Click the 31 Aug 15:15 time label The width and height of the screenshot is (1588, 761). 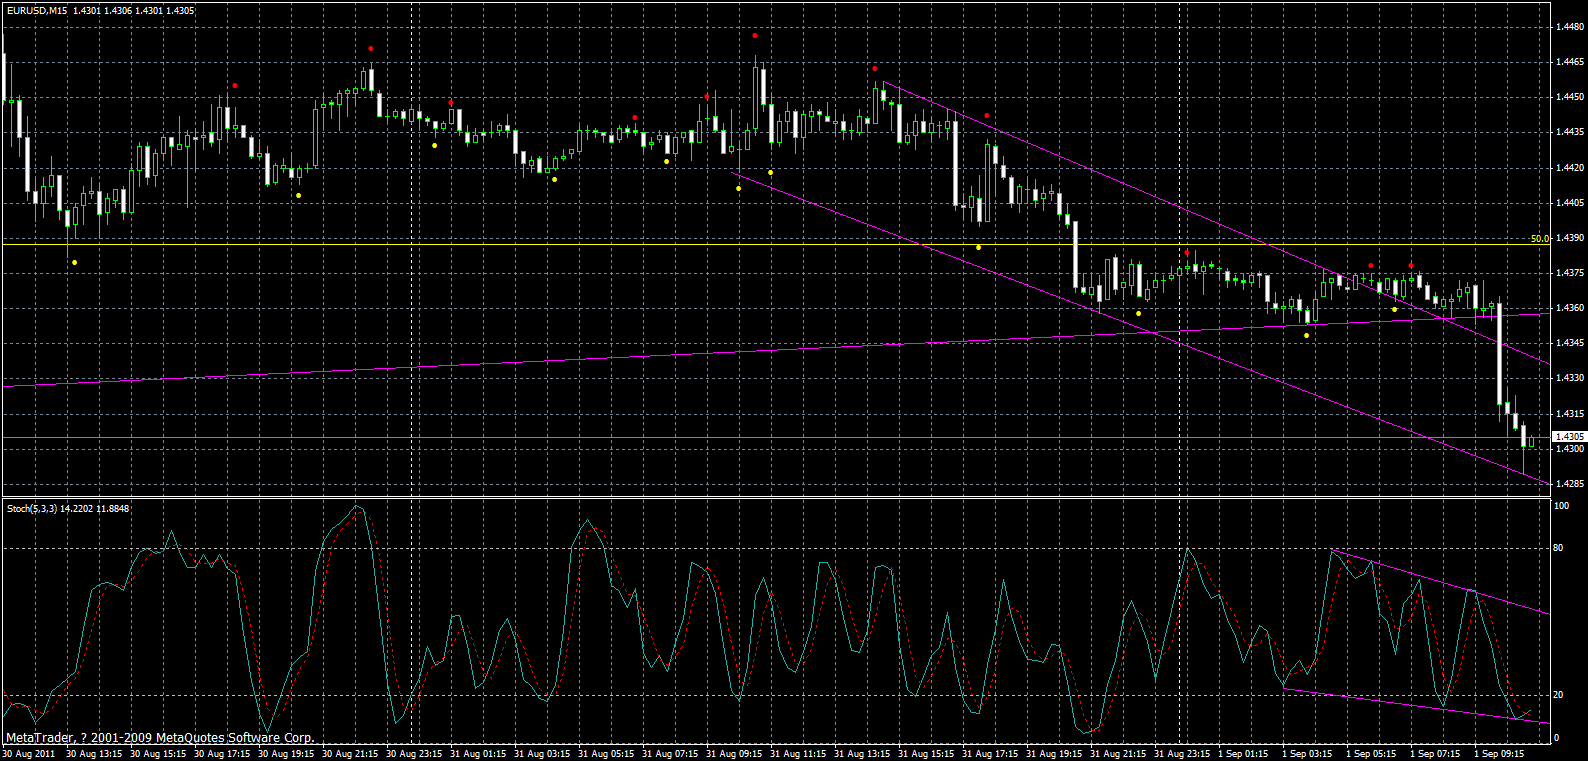(926, 754)
